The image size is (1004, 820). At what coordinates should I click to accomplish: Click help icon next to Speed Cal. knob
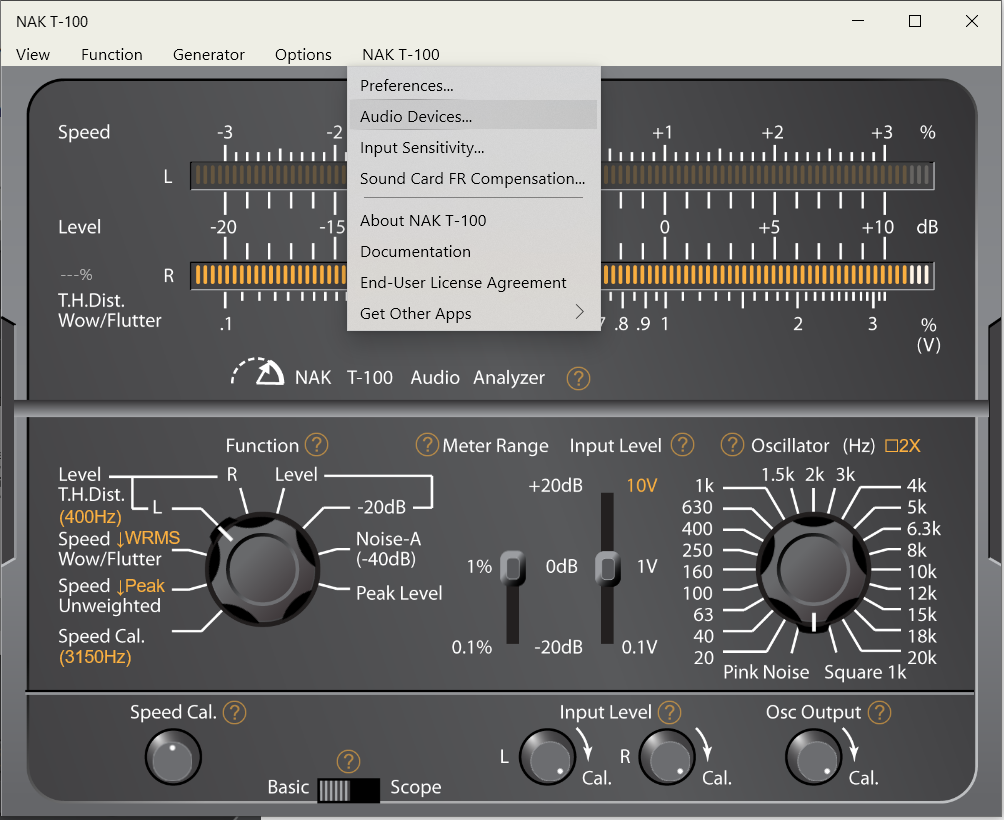click(x=234, y=713)
